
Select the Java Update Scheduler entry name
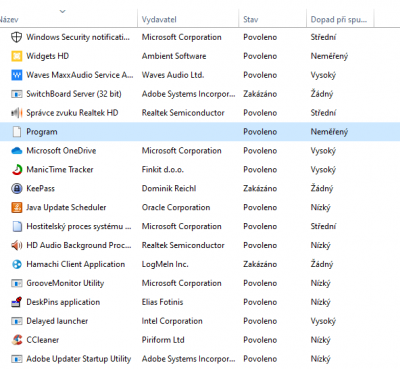pyautogui.click(x=66, y=207)
